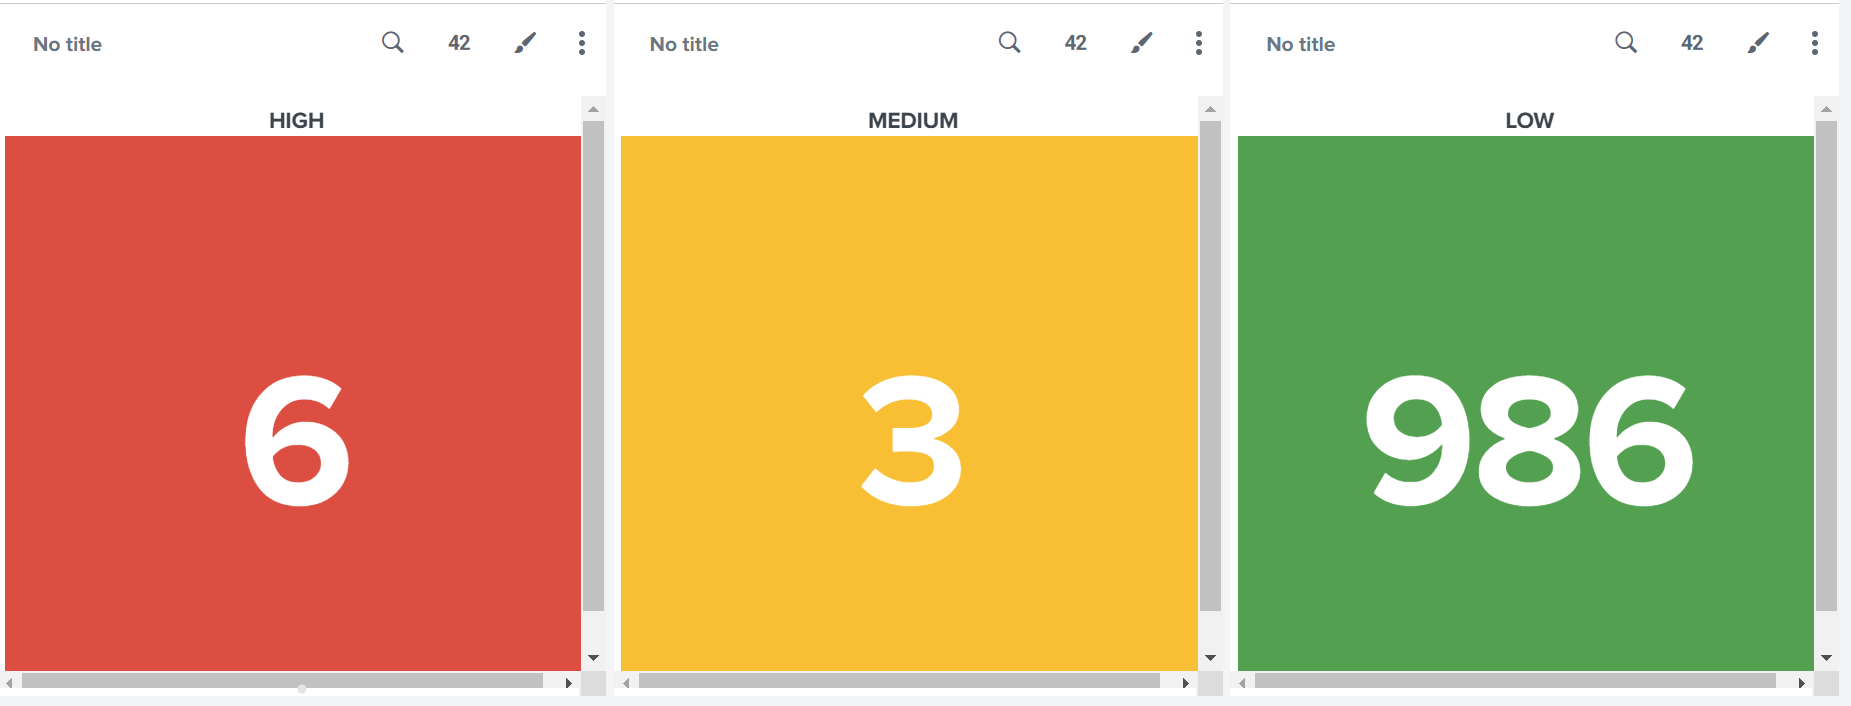This screenshot has width=1851, height=706.
Task: Open search on the MEDIUM card
Action: pos(1009,43)
